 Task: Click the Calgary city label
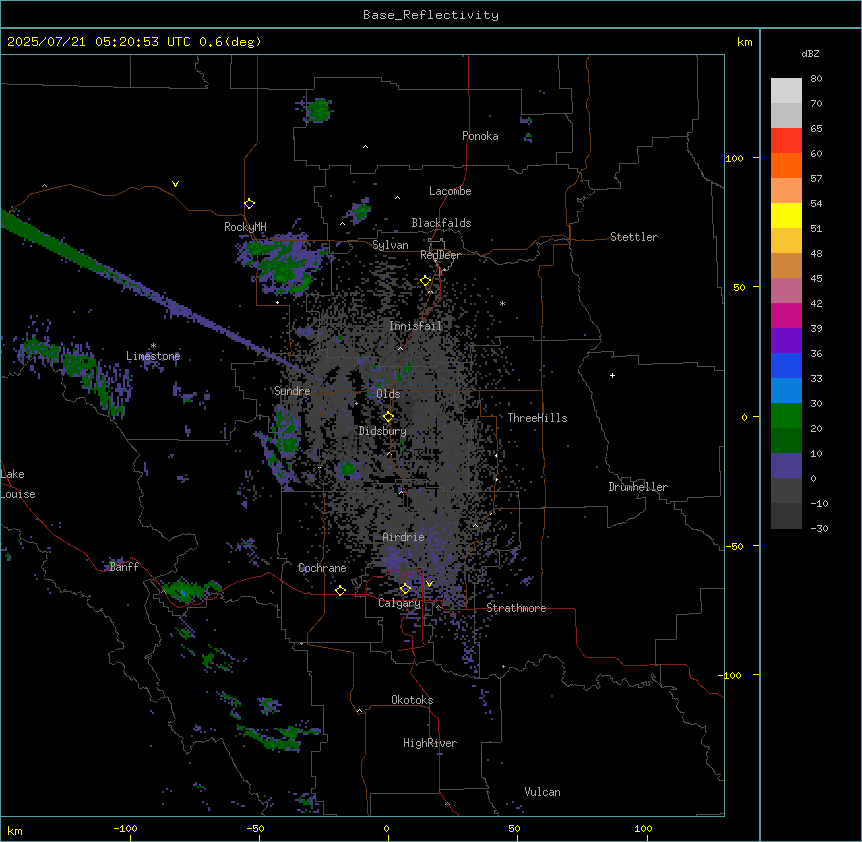click(399, 603)
